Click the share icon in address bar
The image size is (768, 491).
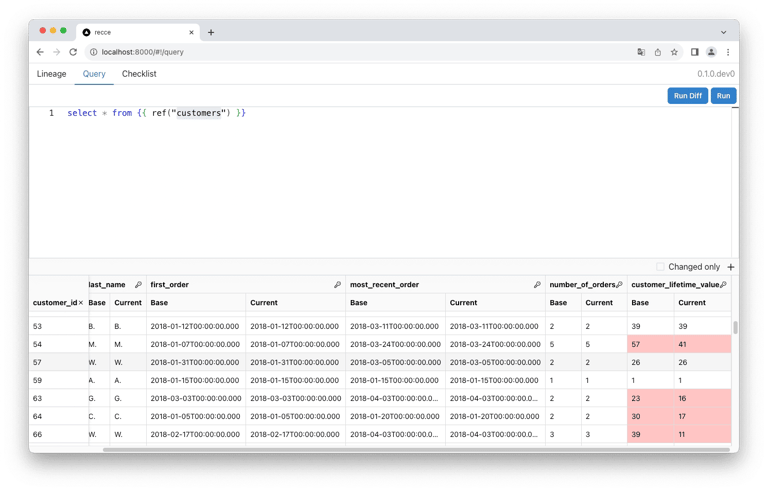tap(658, 52)
